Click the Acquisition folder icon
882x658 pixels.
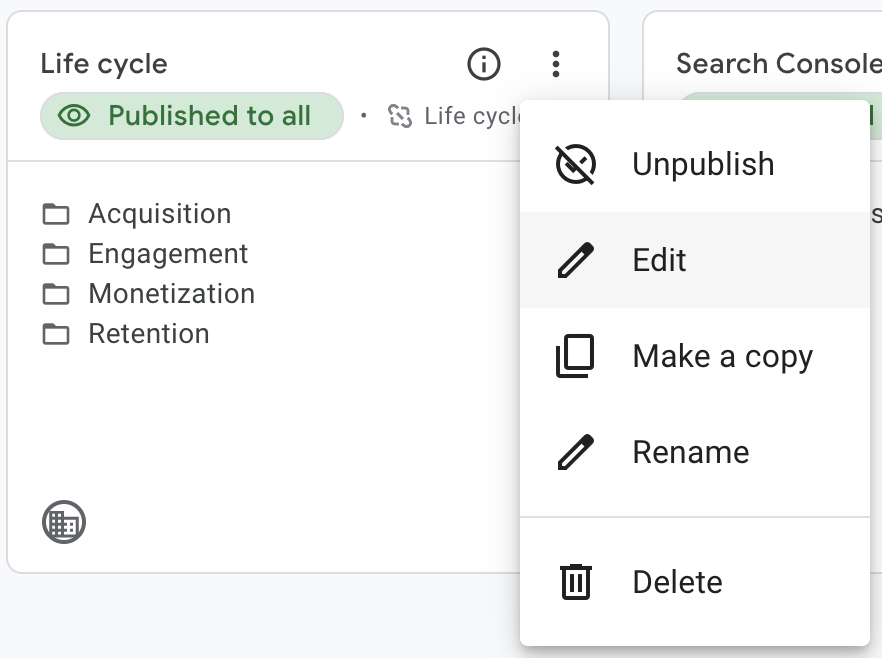click(x=56, y=214)
